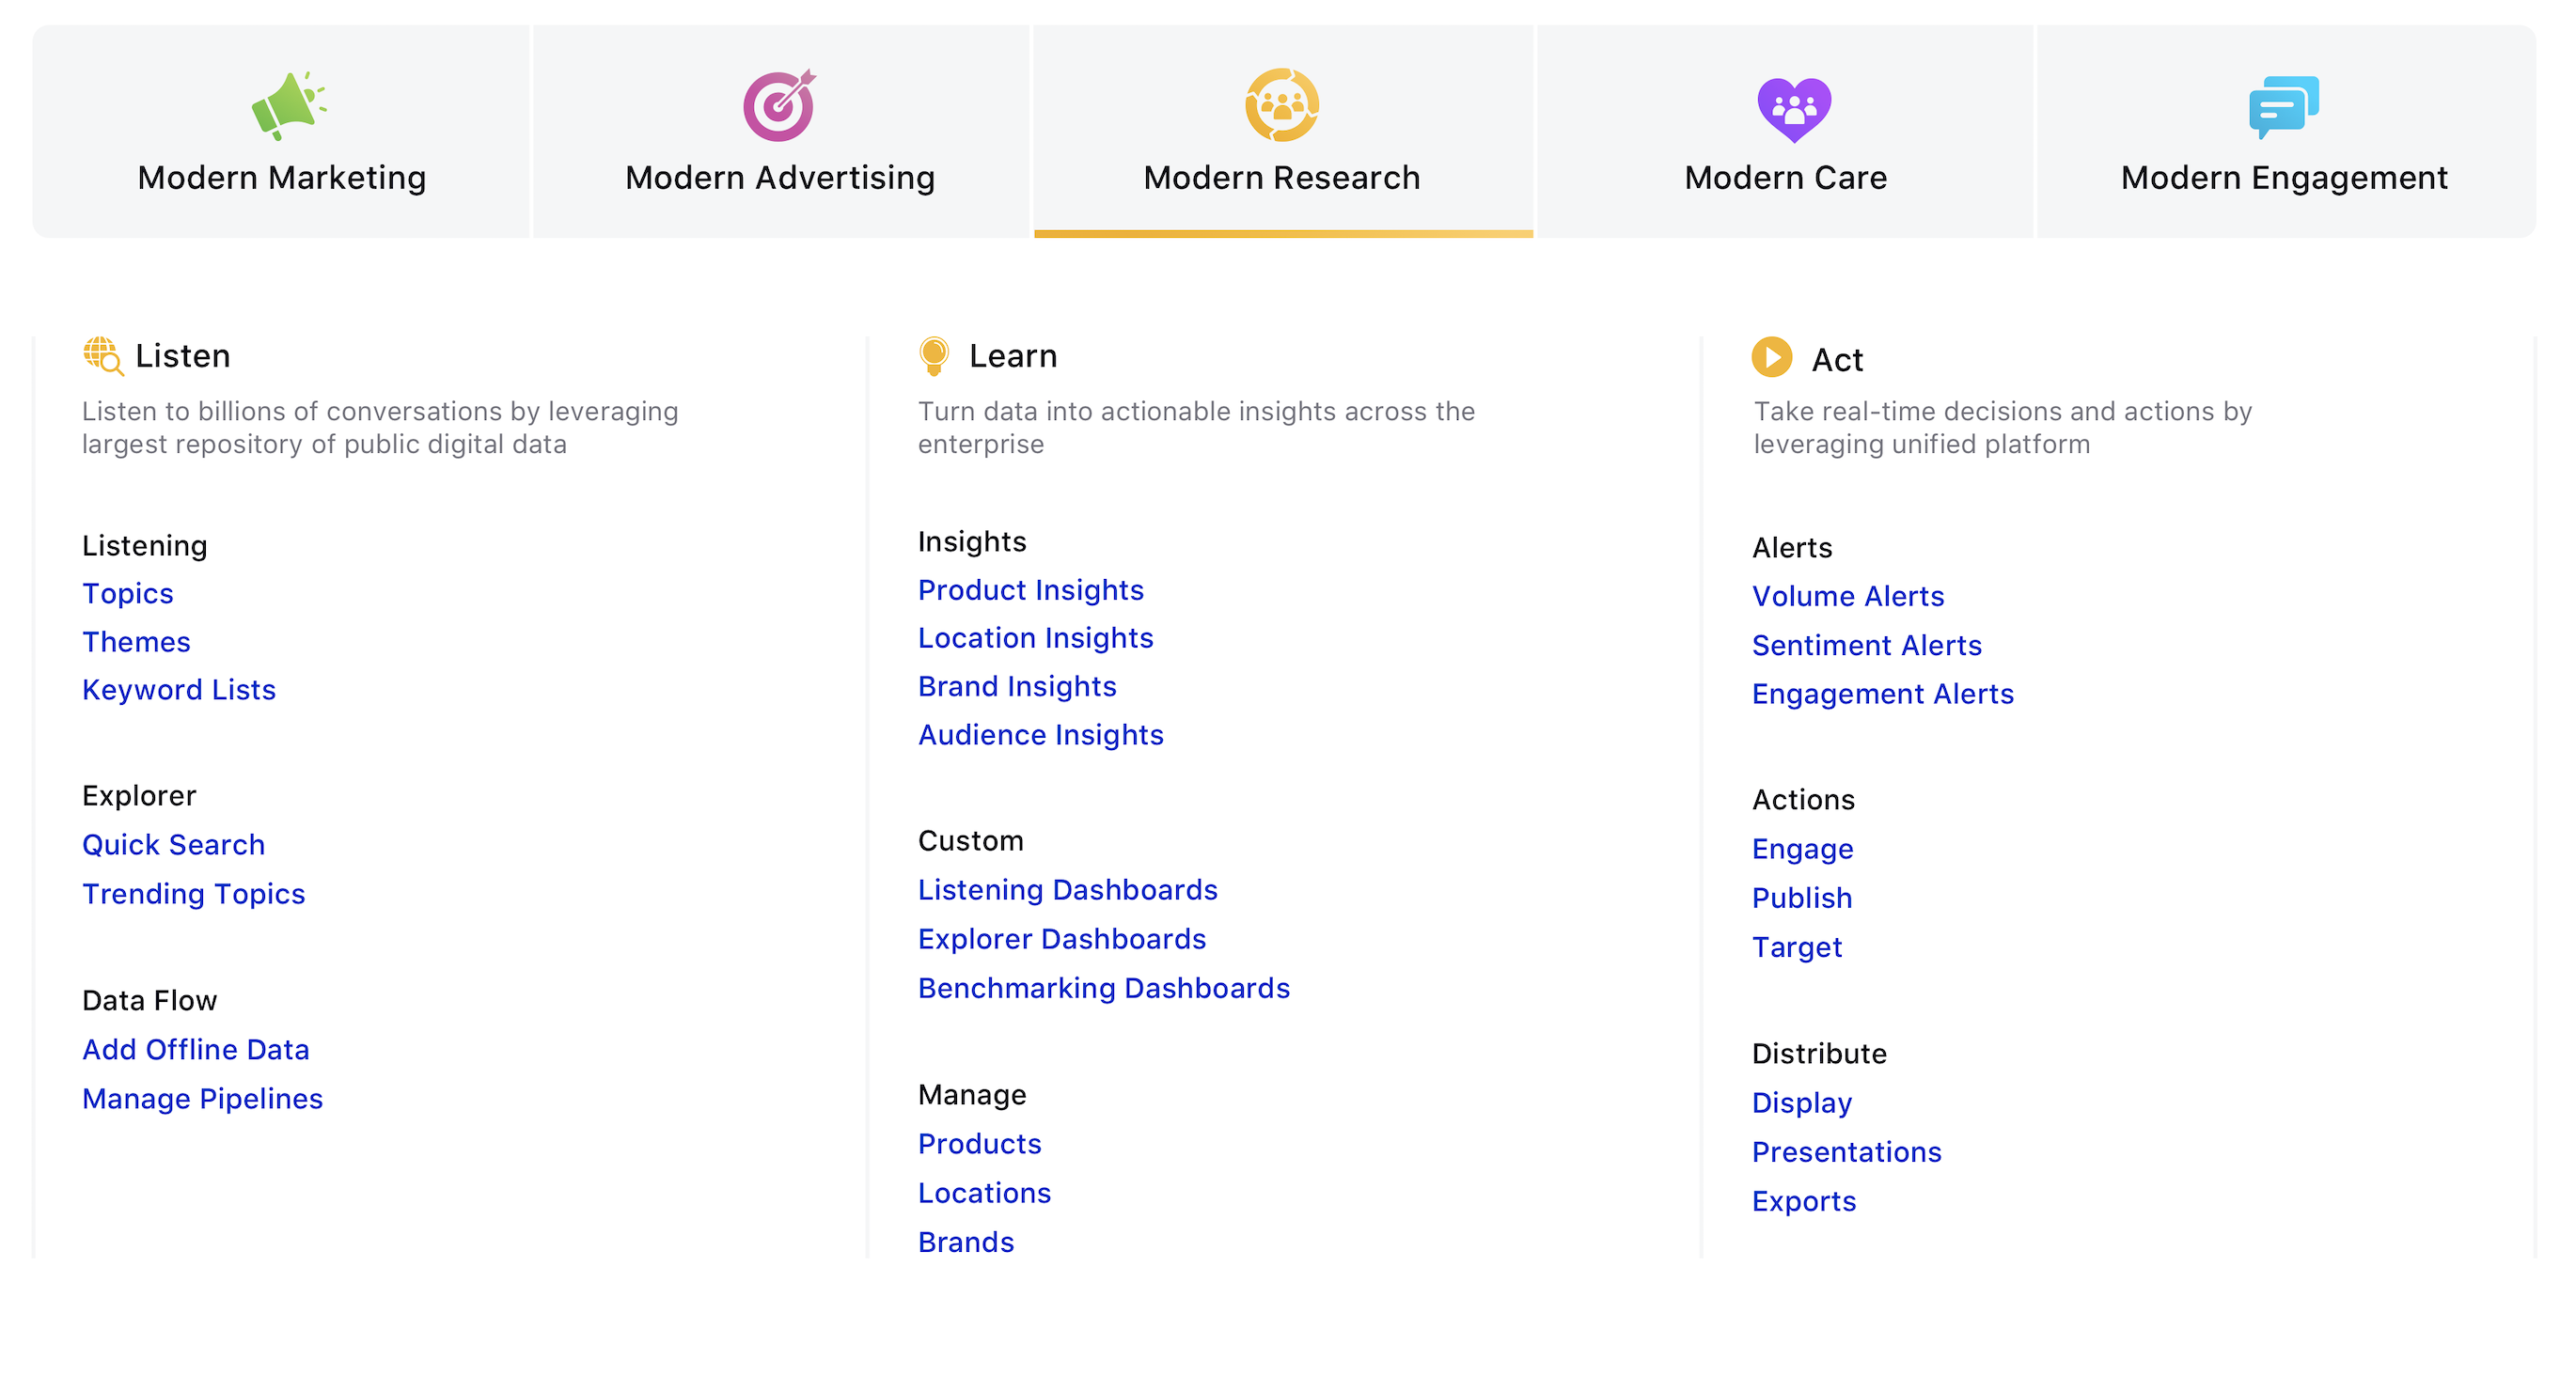
Task: Click Publish under Actions
Action: tap(1802, 897)
